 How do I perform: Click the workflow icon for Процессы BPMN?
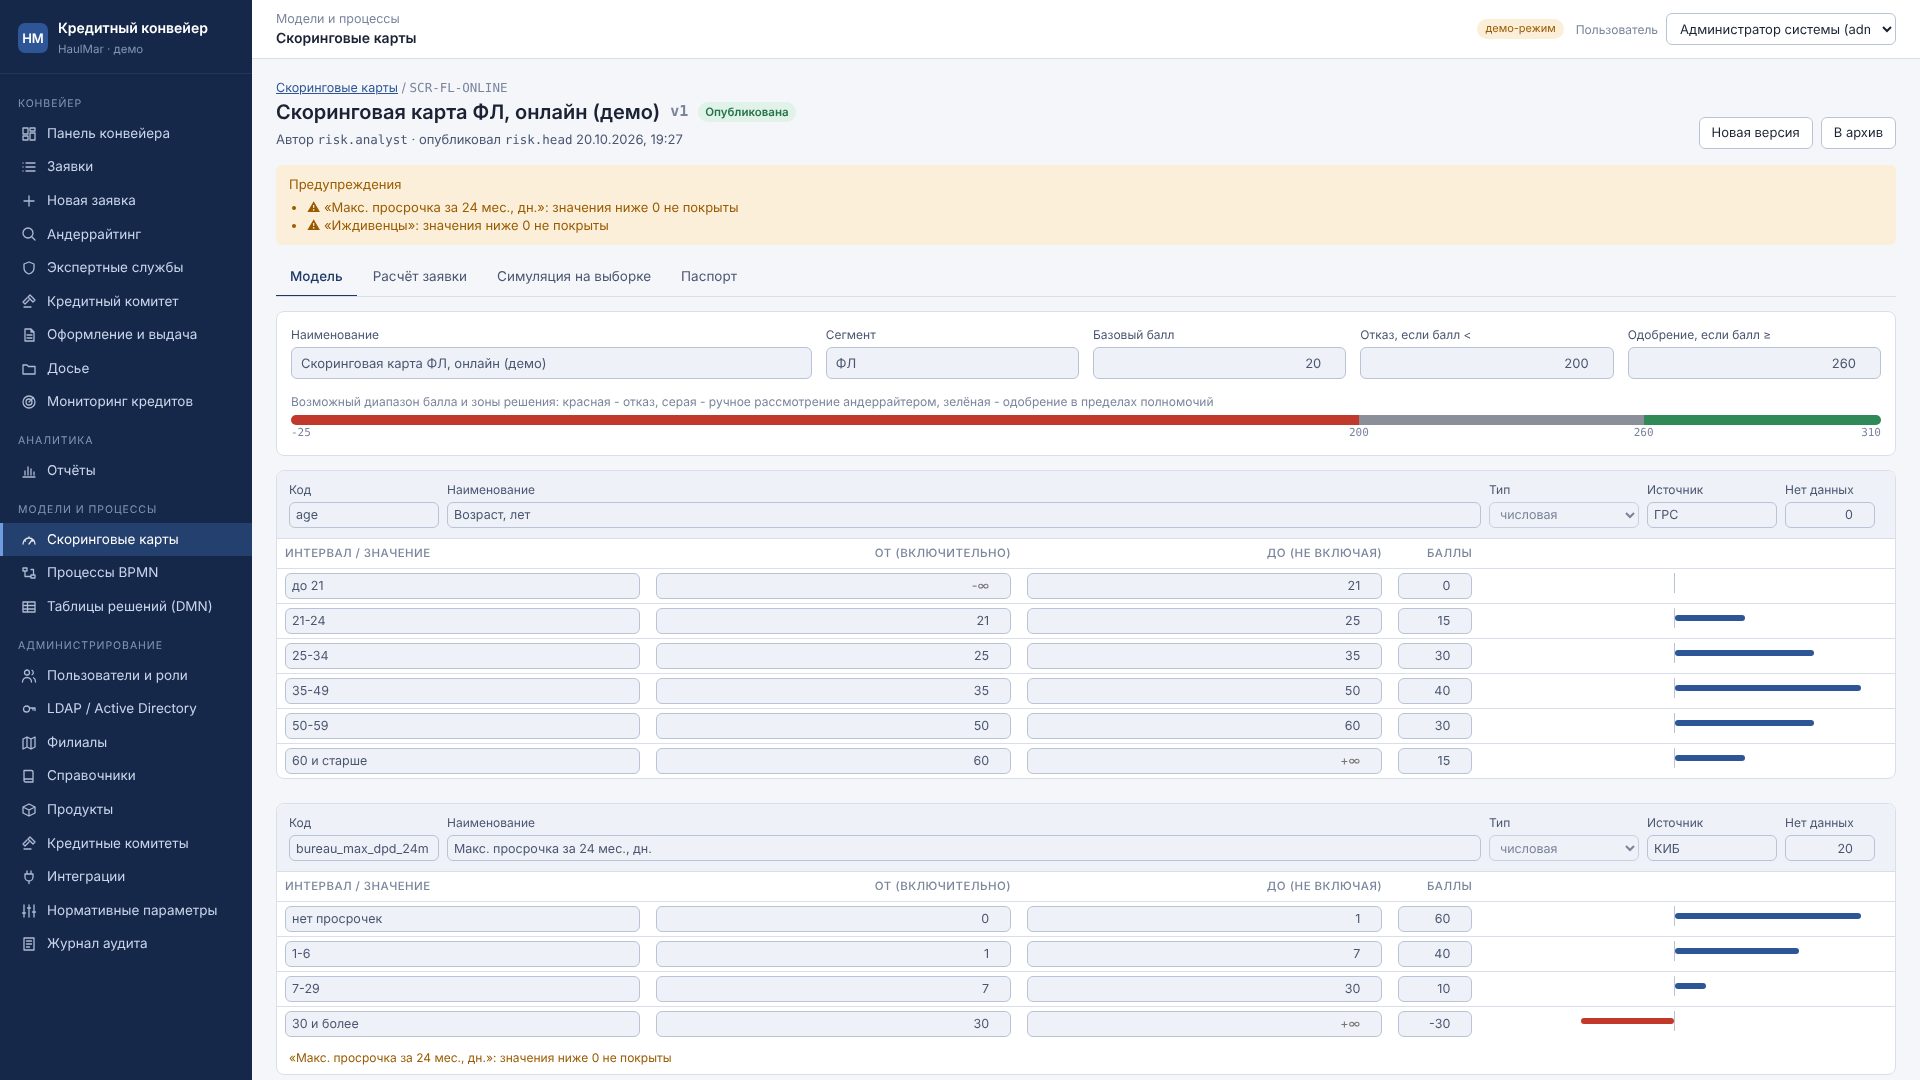click(x=29, y=573)
